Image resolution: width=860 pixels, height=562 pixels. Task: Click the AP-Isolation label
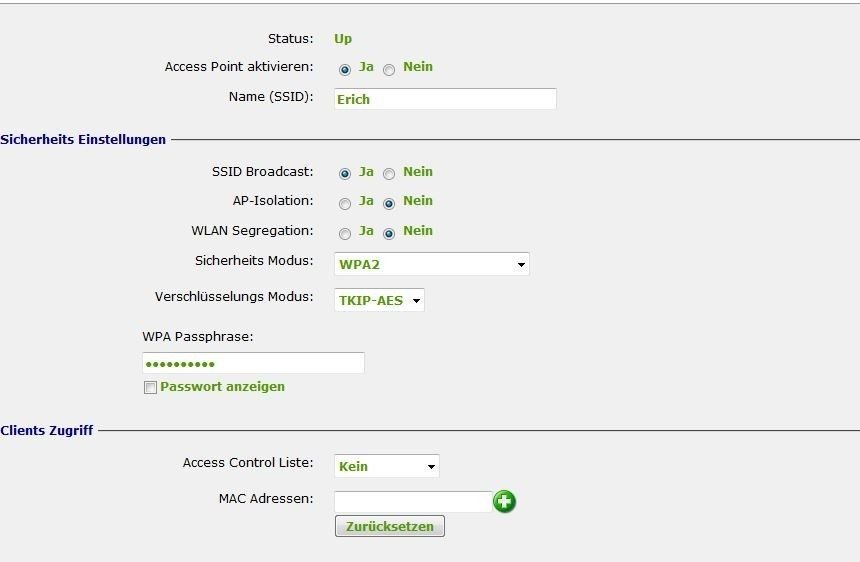(x=273, y=201)
